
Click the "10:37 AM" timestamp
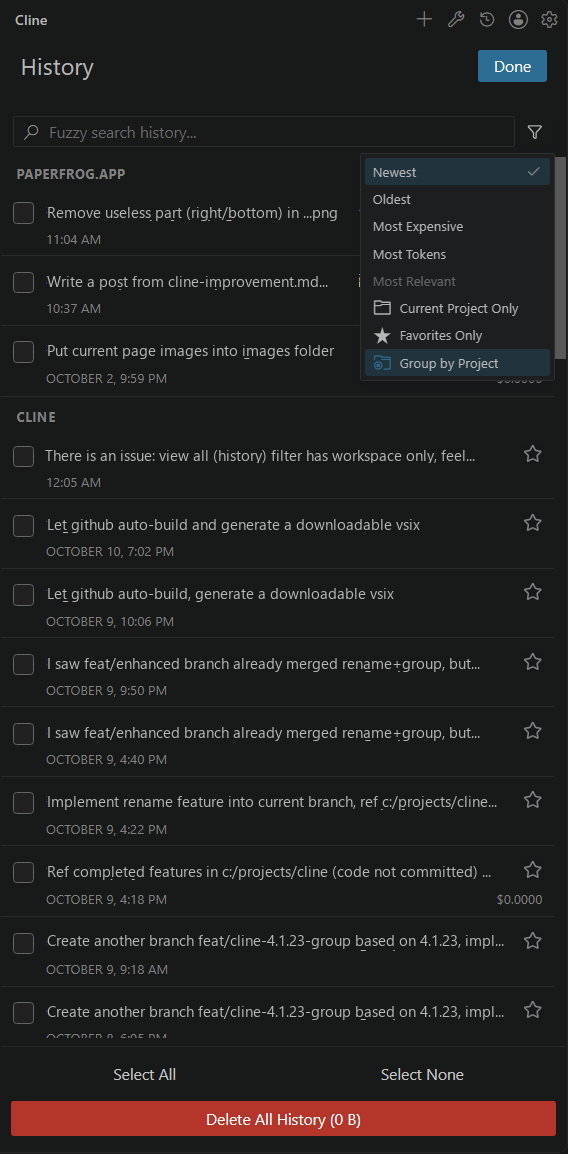(x=74, y=308)
